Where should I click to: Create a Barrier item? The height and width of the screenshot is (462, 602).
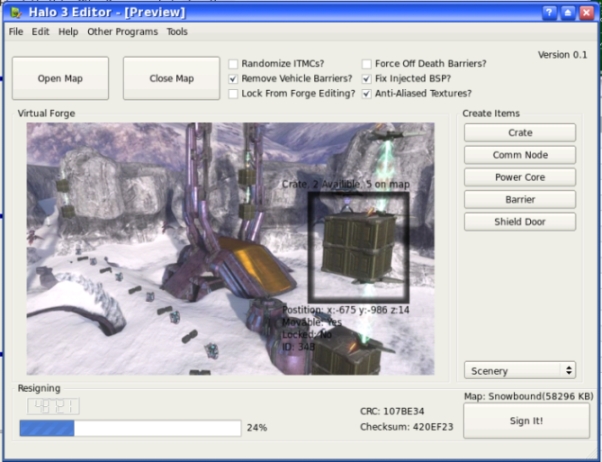[x=520, y=199]
